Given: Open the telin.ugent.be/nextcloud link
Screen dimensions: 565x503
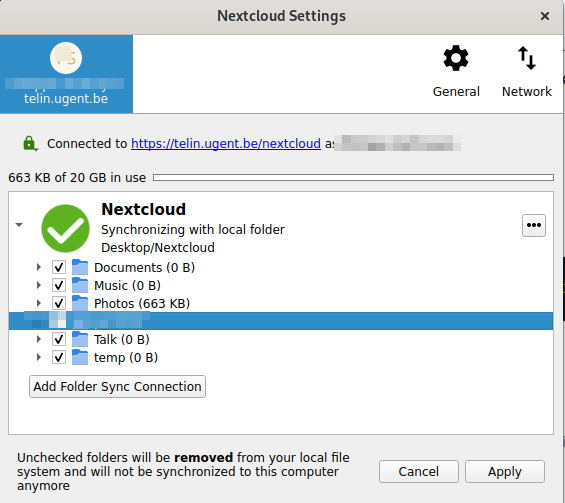Looking at the screenshot, I should [226, 144].
